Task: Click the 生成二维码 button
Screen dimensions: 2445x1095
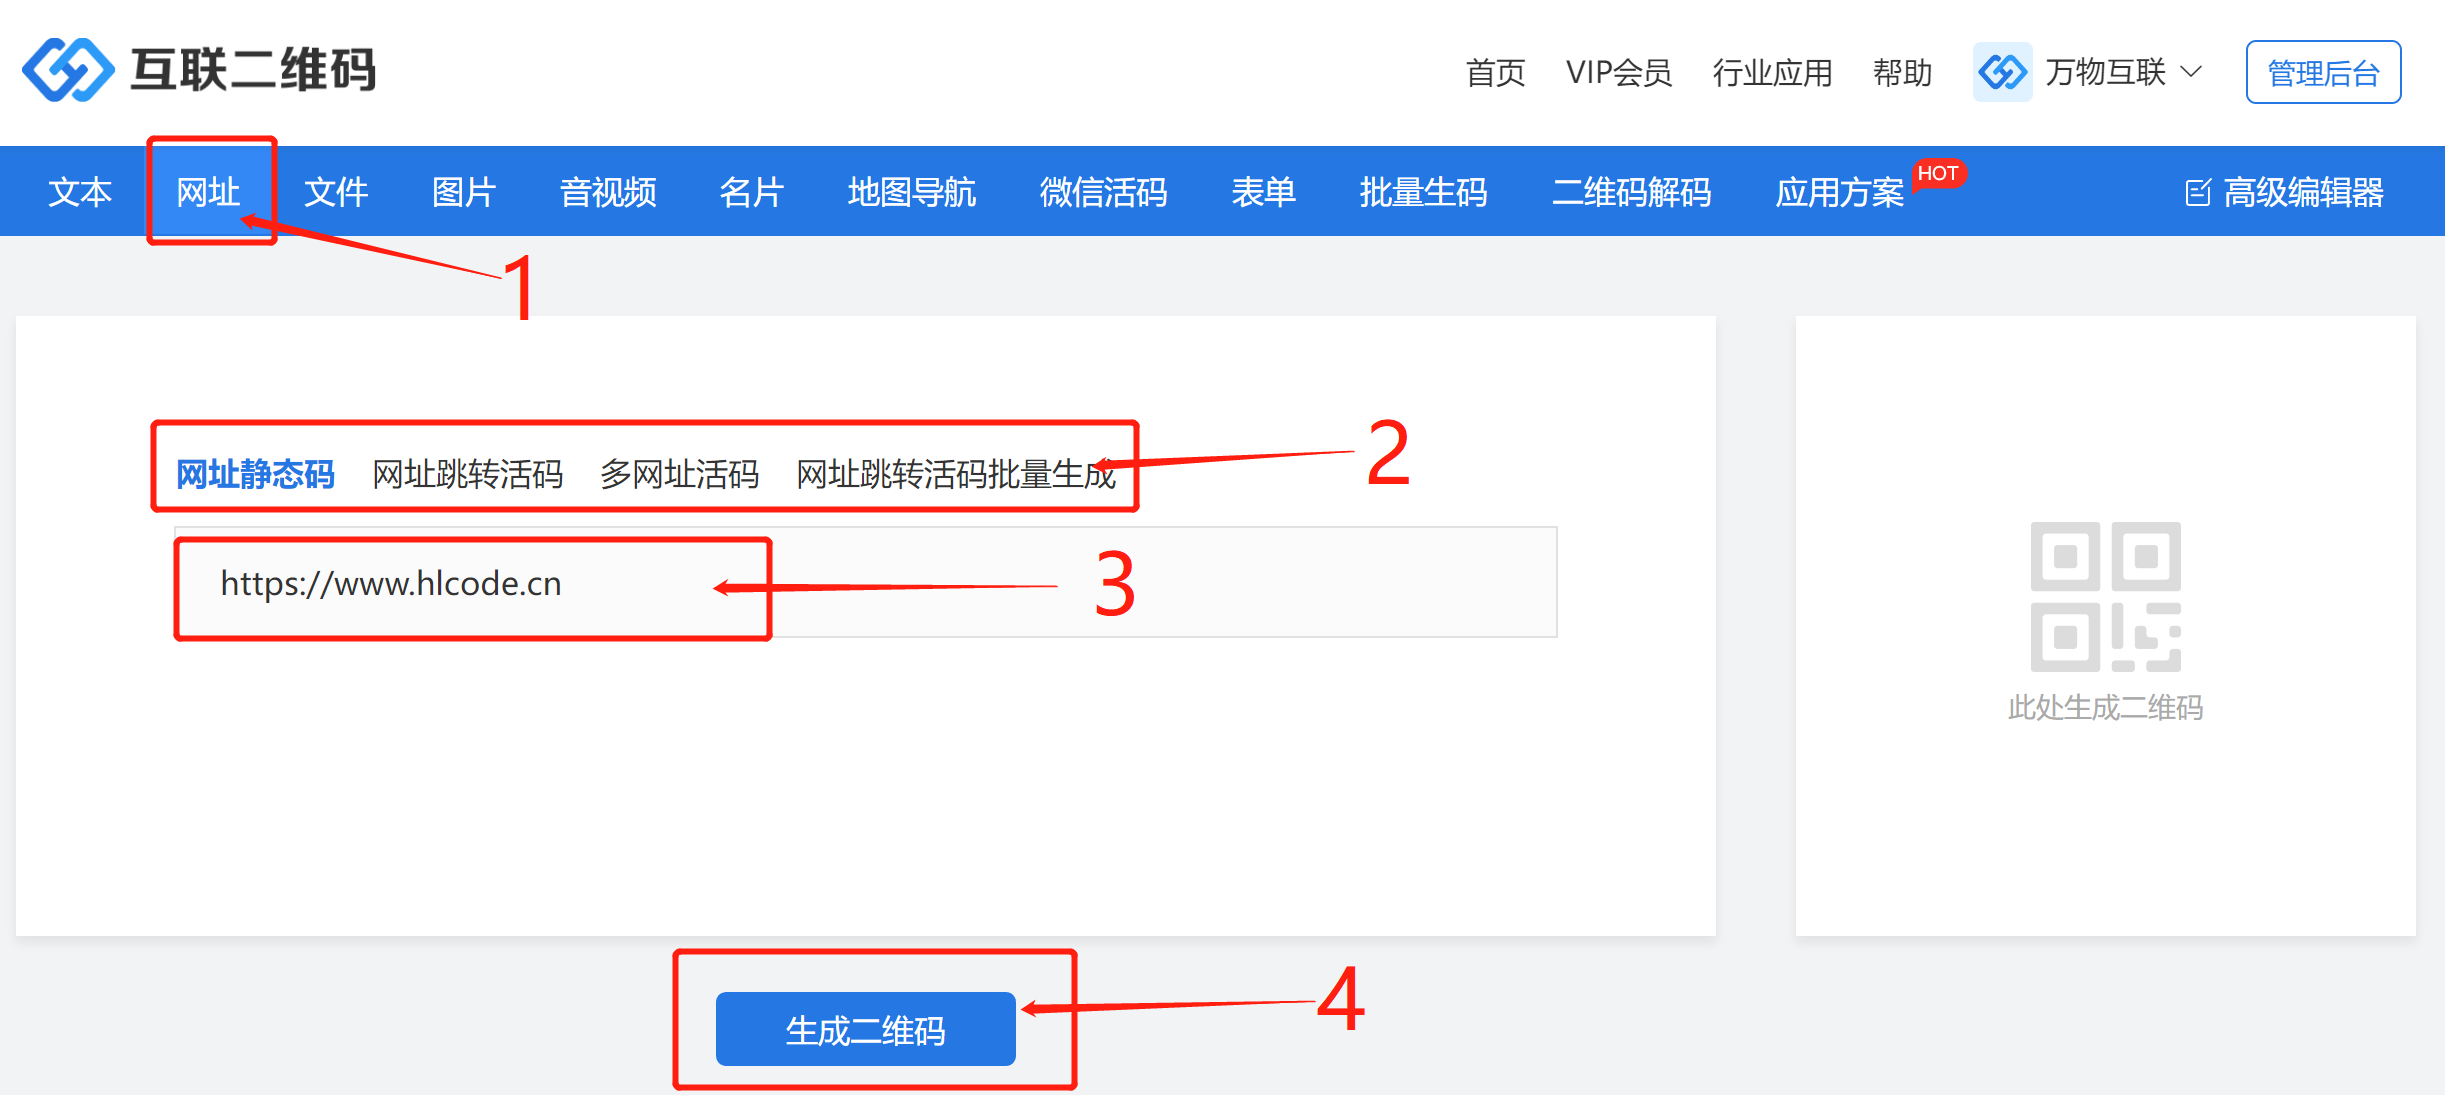Action: (x=865, y=1029)
